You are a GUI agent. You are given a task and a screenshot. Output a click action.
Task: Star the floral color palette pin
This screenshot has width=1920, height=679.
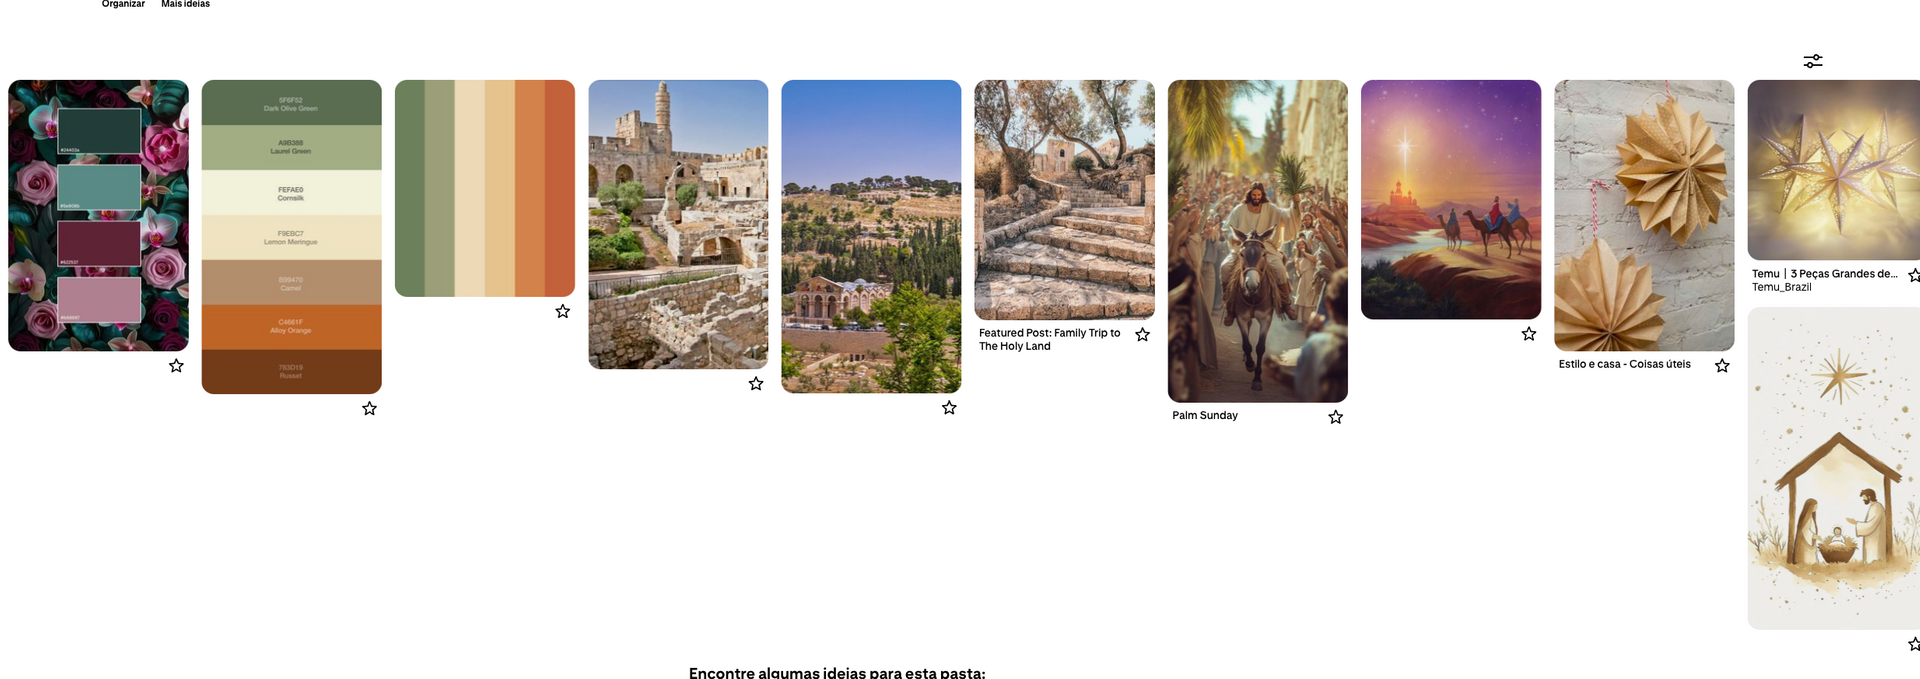(x=176, y=366)
